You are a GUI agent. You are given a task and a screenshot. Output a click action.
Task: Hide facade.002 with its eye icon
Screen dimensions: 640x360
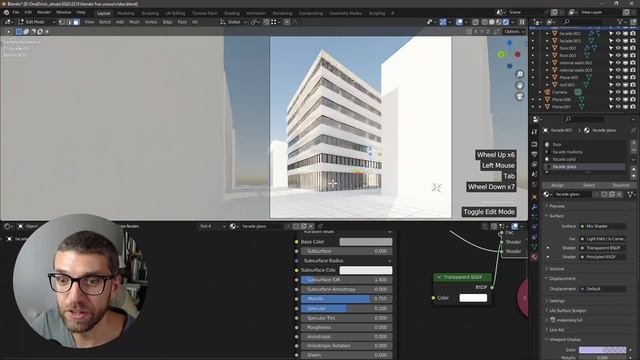(x=618, y=33)
